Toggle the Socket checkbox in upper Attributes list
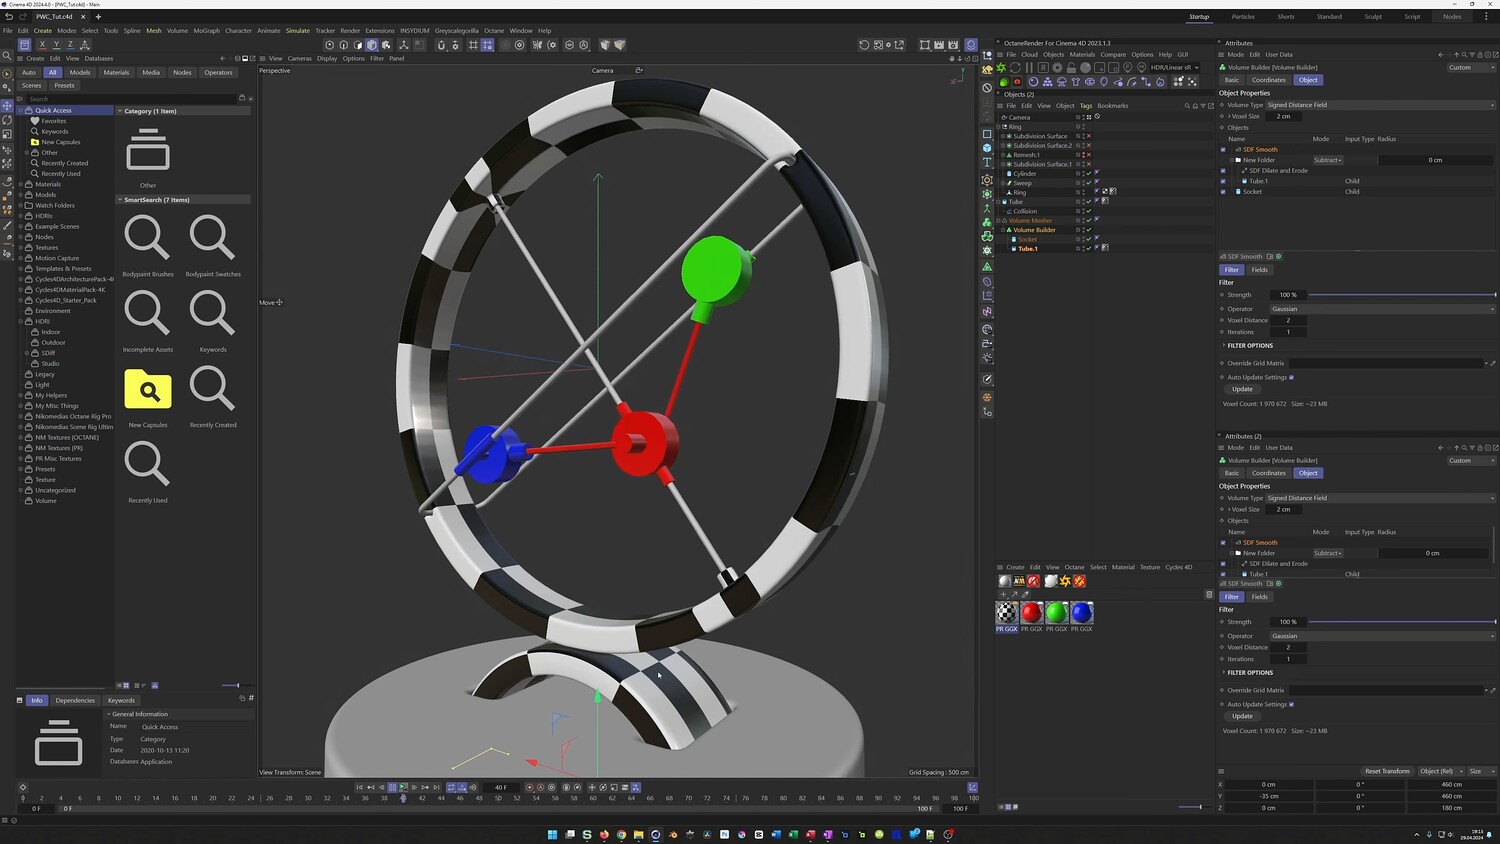 coord(1223,191)
